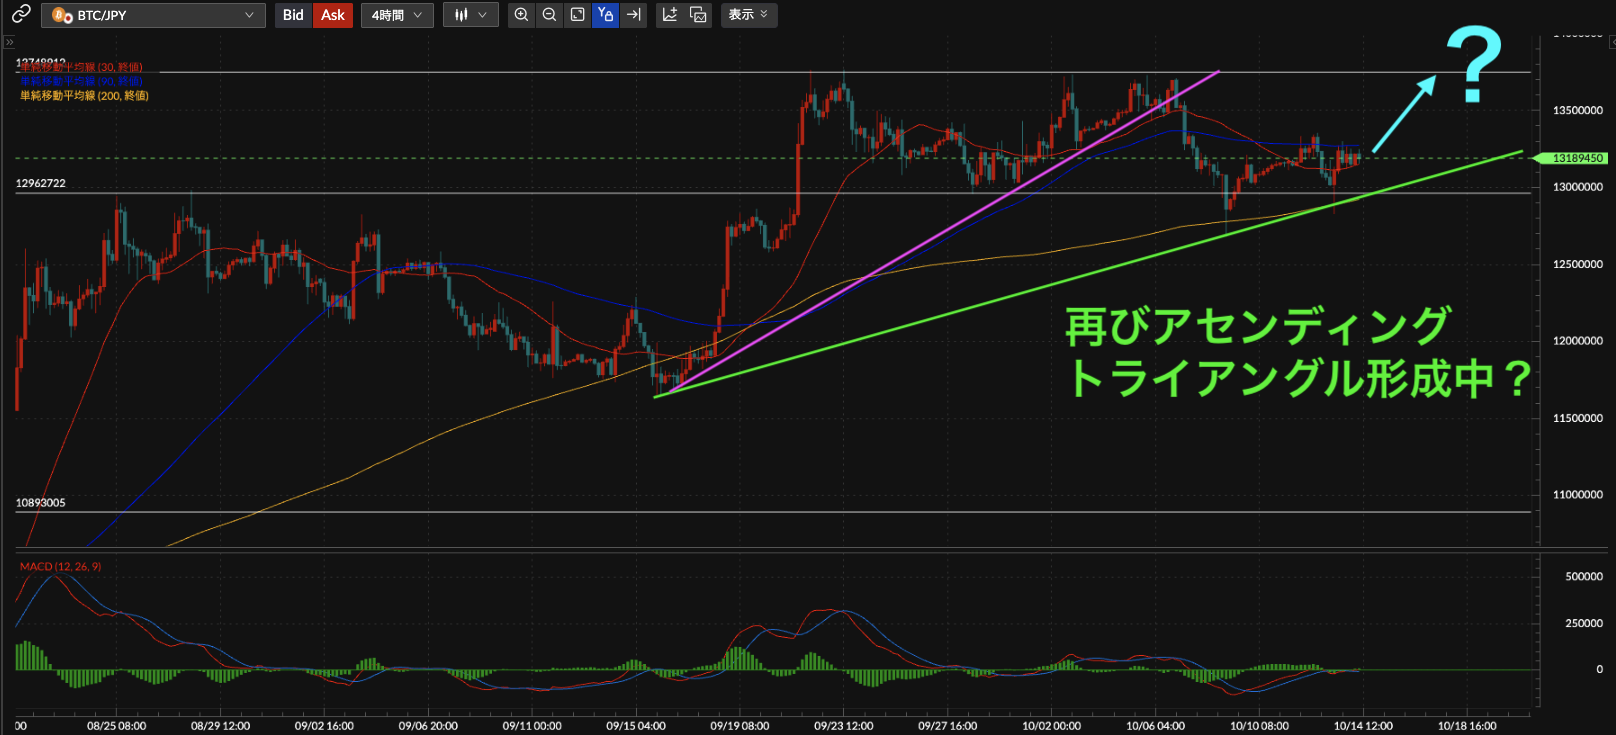
Task: Open the candlestick chart type dropdown
Action: click(470, 15)
